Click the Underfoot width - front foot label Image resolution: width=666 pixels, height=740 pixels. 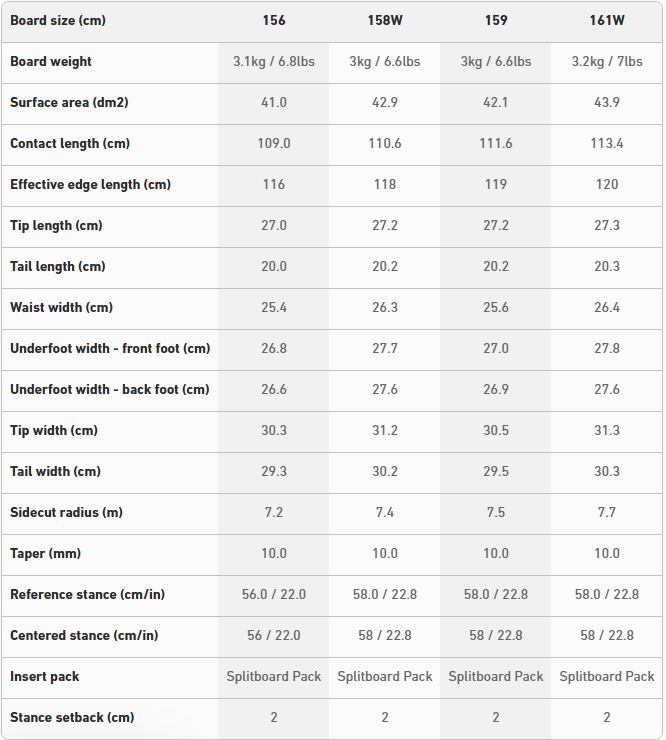[x=110, y=348]
